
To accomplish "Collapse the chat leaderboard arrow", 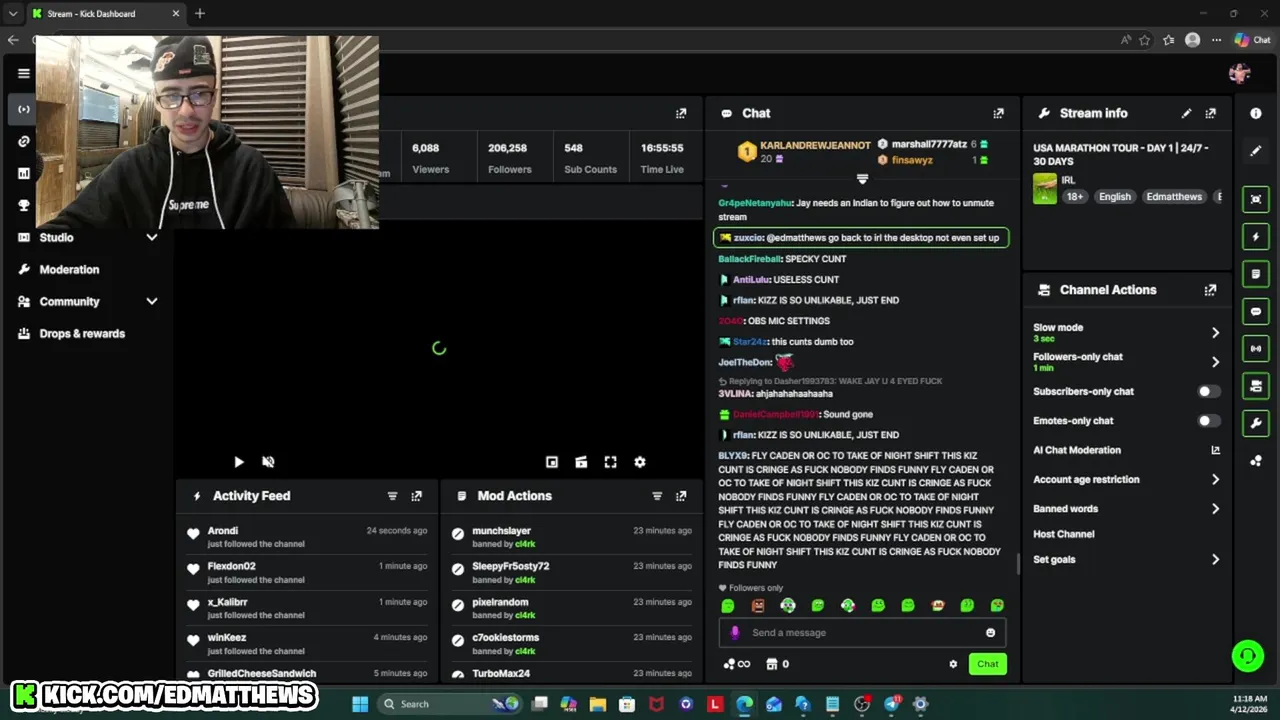I will click(862, 179).
